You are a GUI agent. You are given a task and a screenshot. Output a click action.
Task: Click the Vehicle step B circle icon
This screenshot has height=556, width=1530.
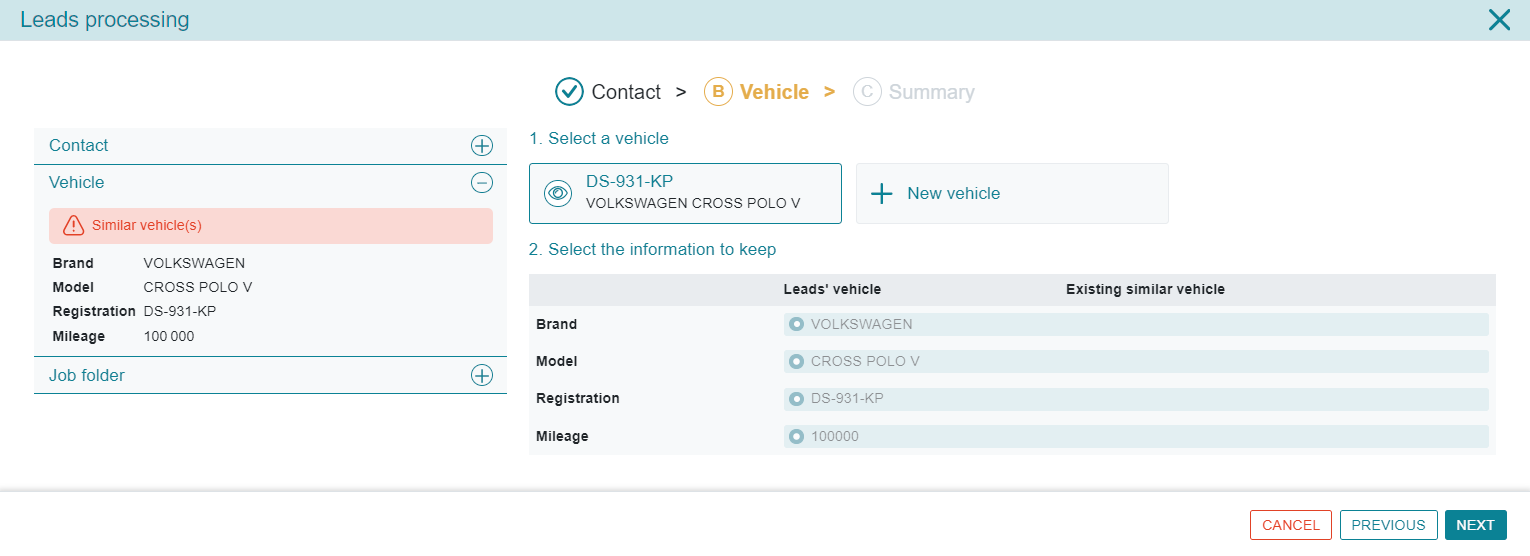pyautogui.click(x=718, y=92)
